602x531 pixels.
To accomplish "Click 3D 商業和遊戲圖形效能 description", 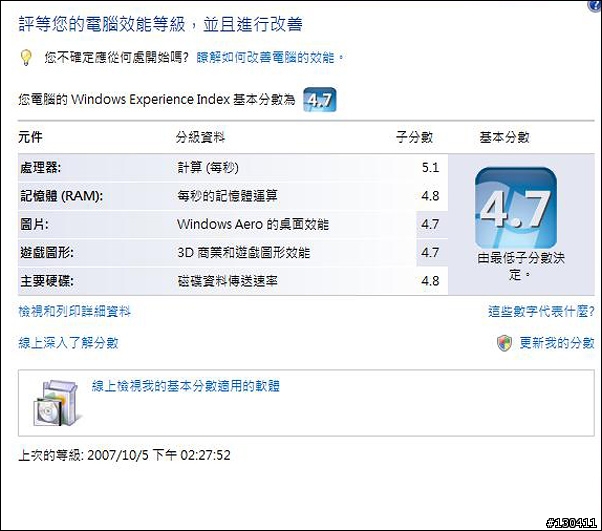I will point(243,253).
